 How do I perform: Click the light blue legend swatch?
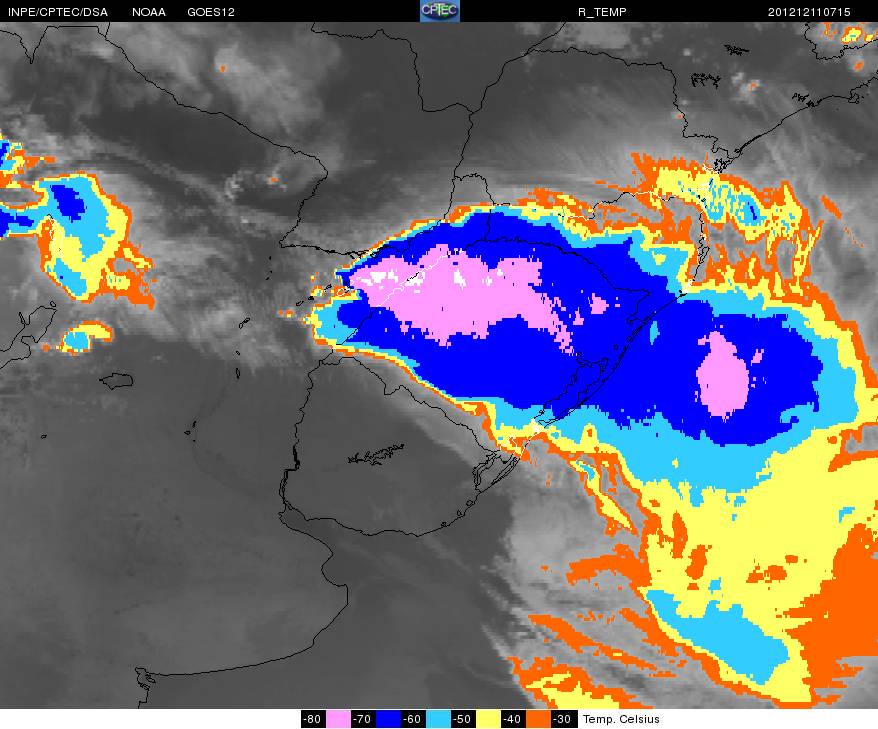tap(438, 719)
